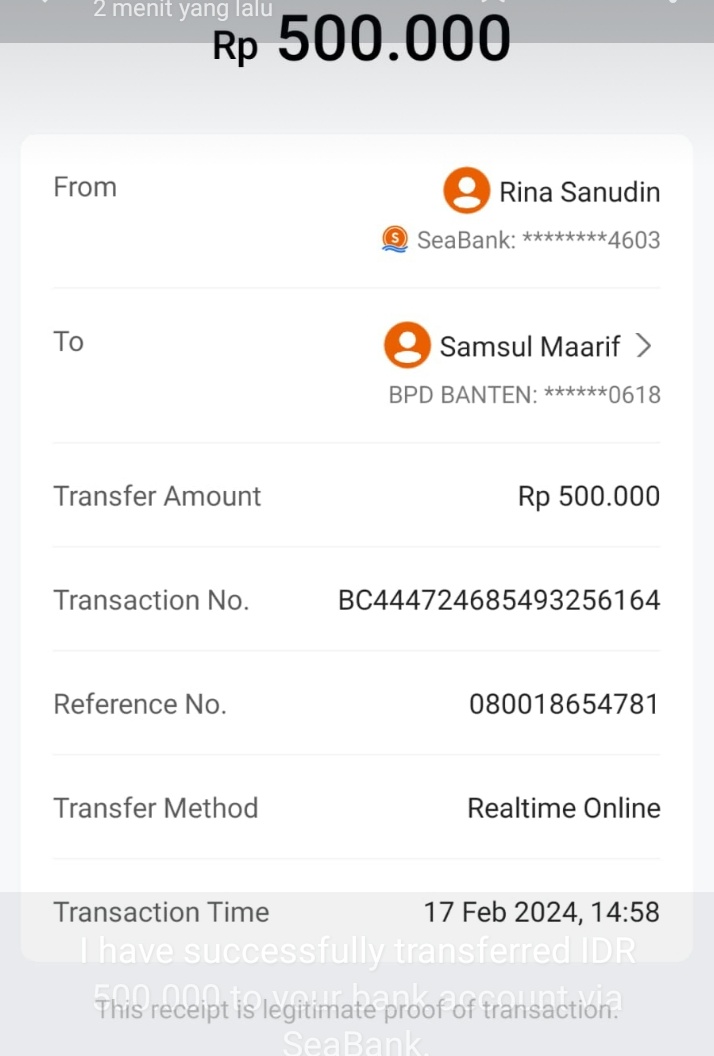Tap the SeaBank logo icon
714x1056 pixels.
[396, 240]
